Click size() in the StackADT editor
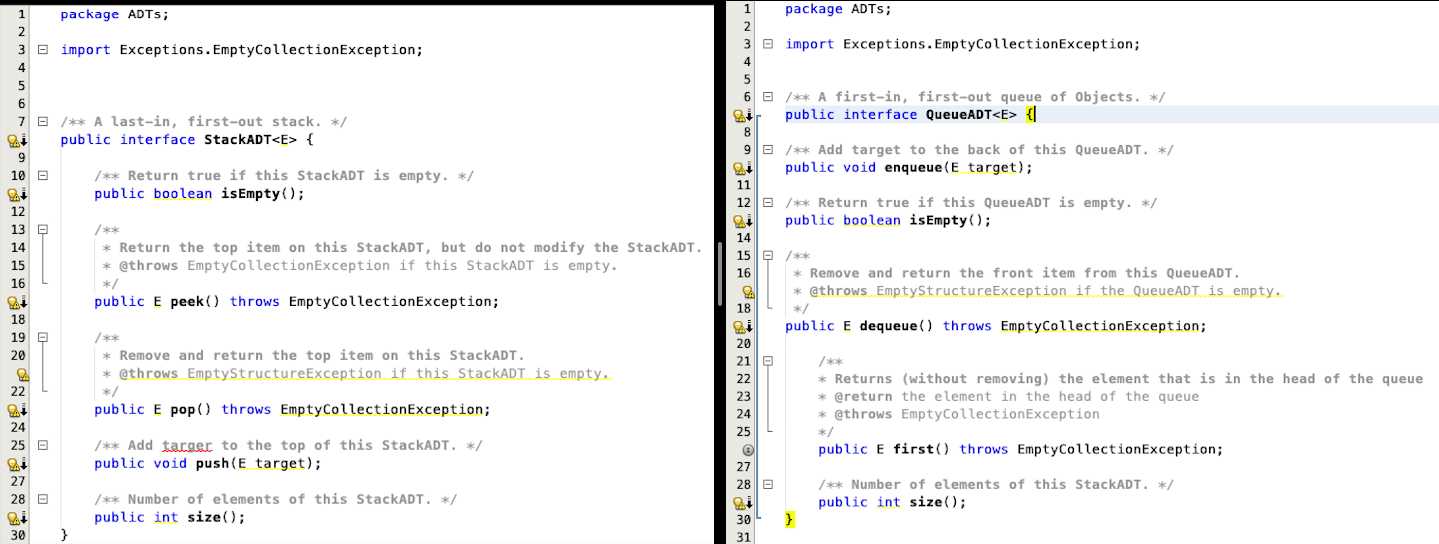Image resolution: width=1439 pixels, height=544 pixels. tap(212, 518)
